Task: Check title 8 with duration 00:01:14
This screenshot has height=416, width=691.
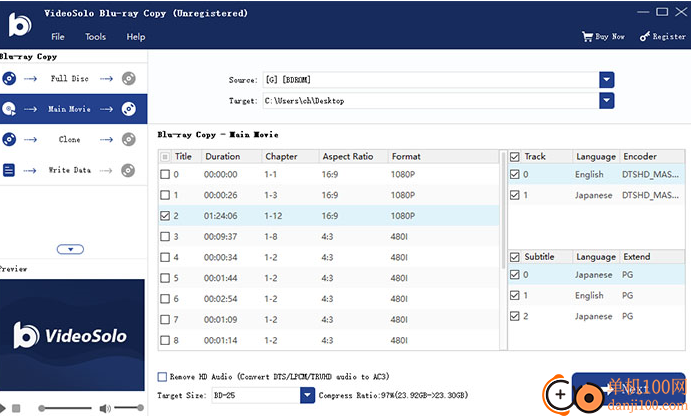Action: pos(165,340)
